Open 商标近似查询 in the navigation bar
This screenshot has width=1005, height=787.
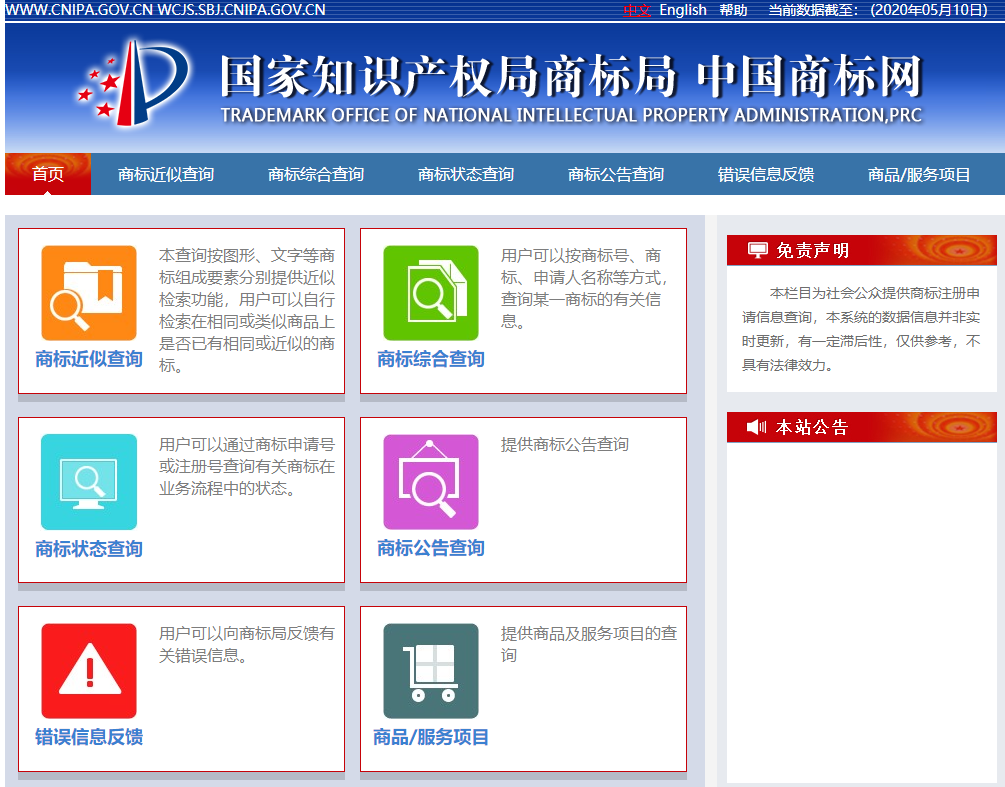pos(166,174)
